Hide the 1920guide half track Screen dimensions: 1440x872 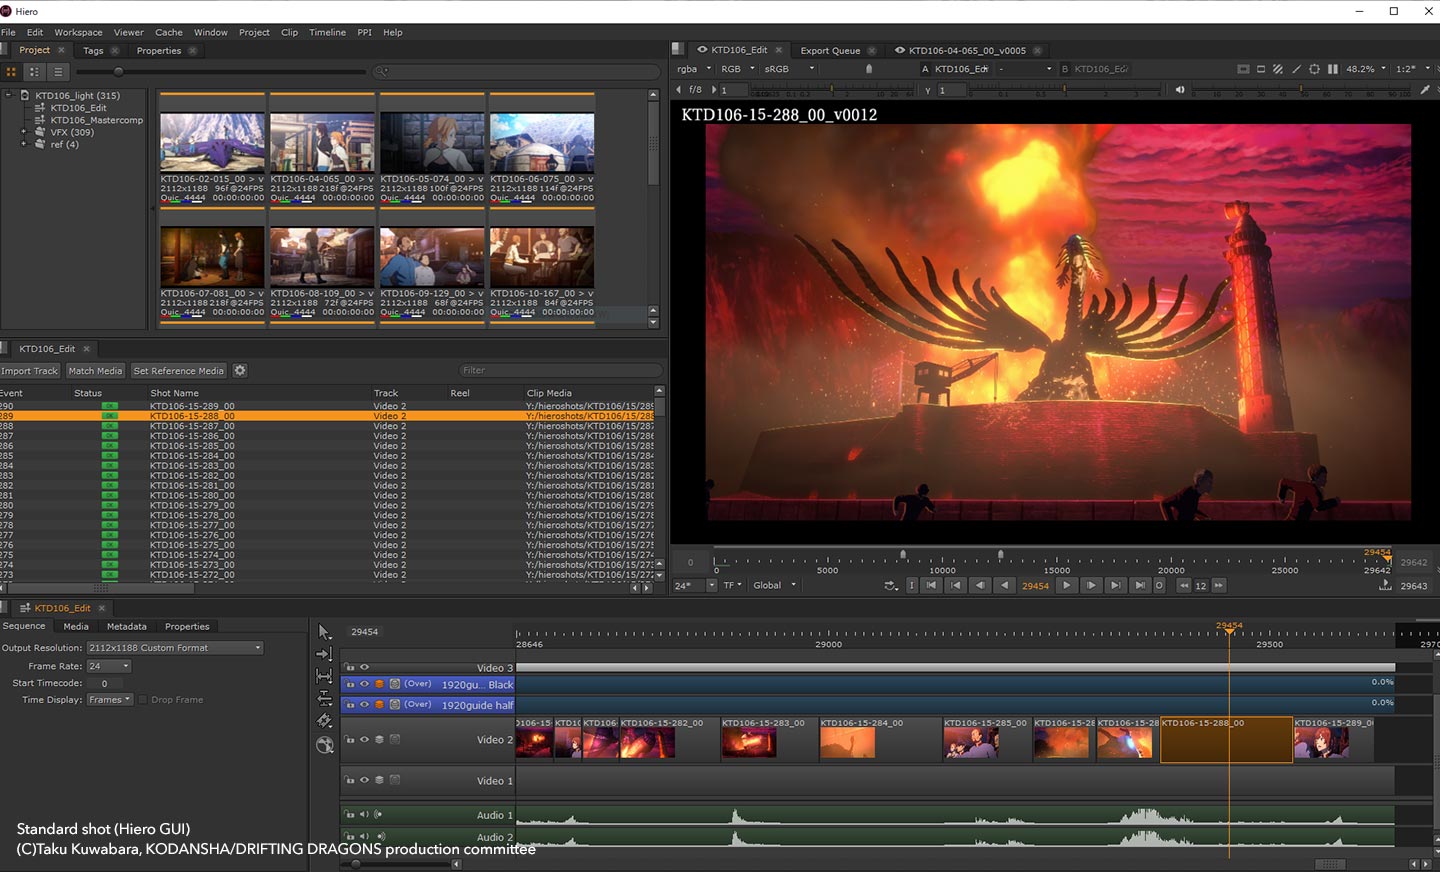364,704
